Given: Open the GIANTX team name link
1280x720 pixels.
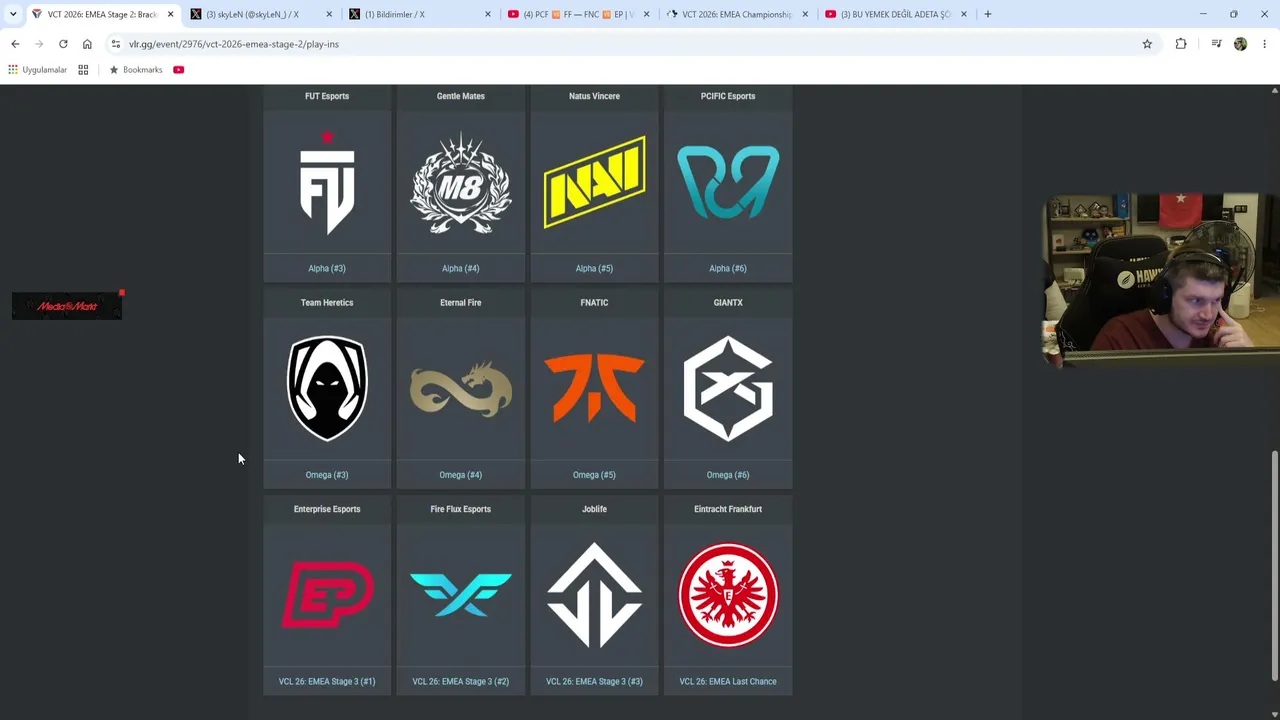Looking at the screenshot, I should (x=728, y=302).
